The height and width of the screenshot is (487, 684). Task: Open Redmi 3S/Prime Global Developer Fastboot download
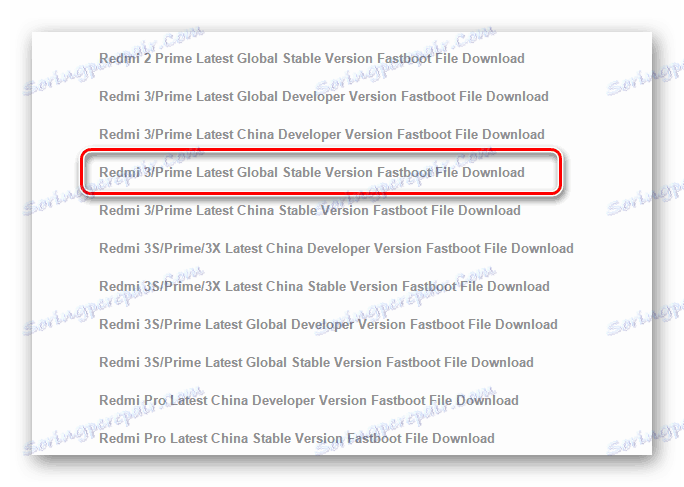(x=328, y=324)
